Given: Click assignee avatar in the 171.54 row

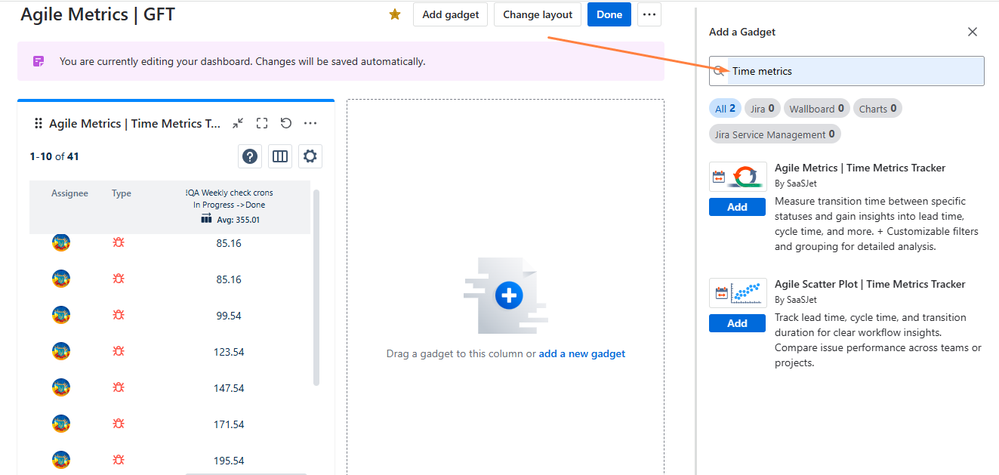Looking at the screenshot, I should click(x=61, y=424).
